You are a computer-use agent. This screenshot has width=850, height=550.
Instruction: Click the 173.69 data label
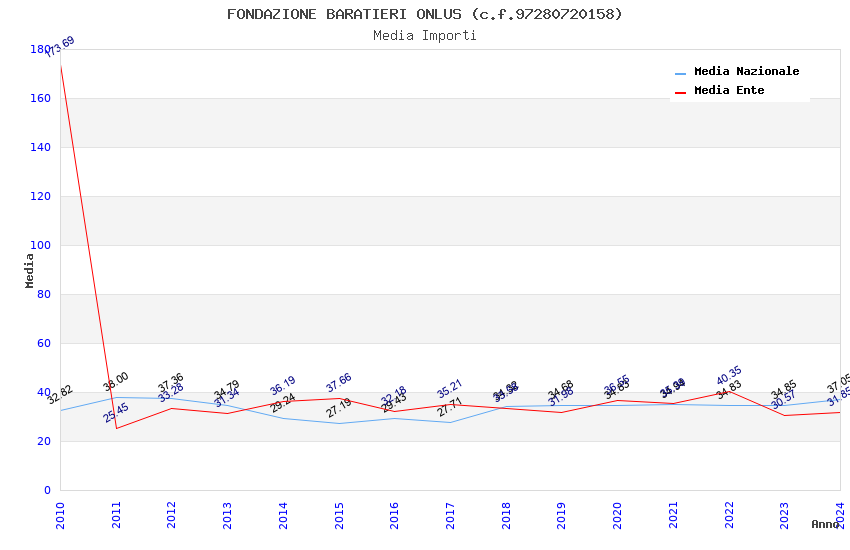pyautogui.click(x=60, y=47)
